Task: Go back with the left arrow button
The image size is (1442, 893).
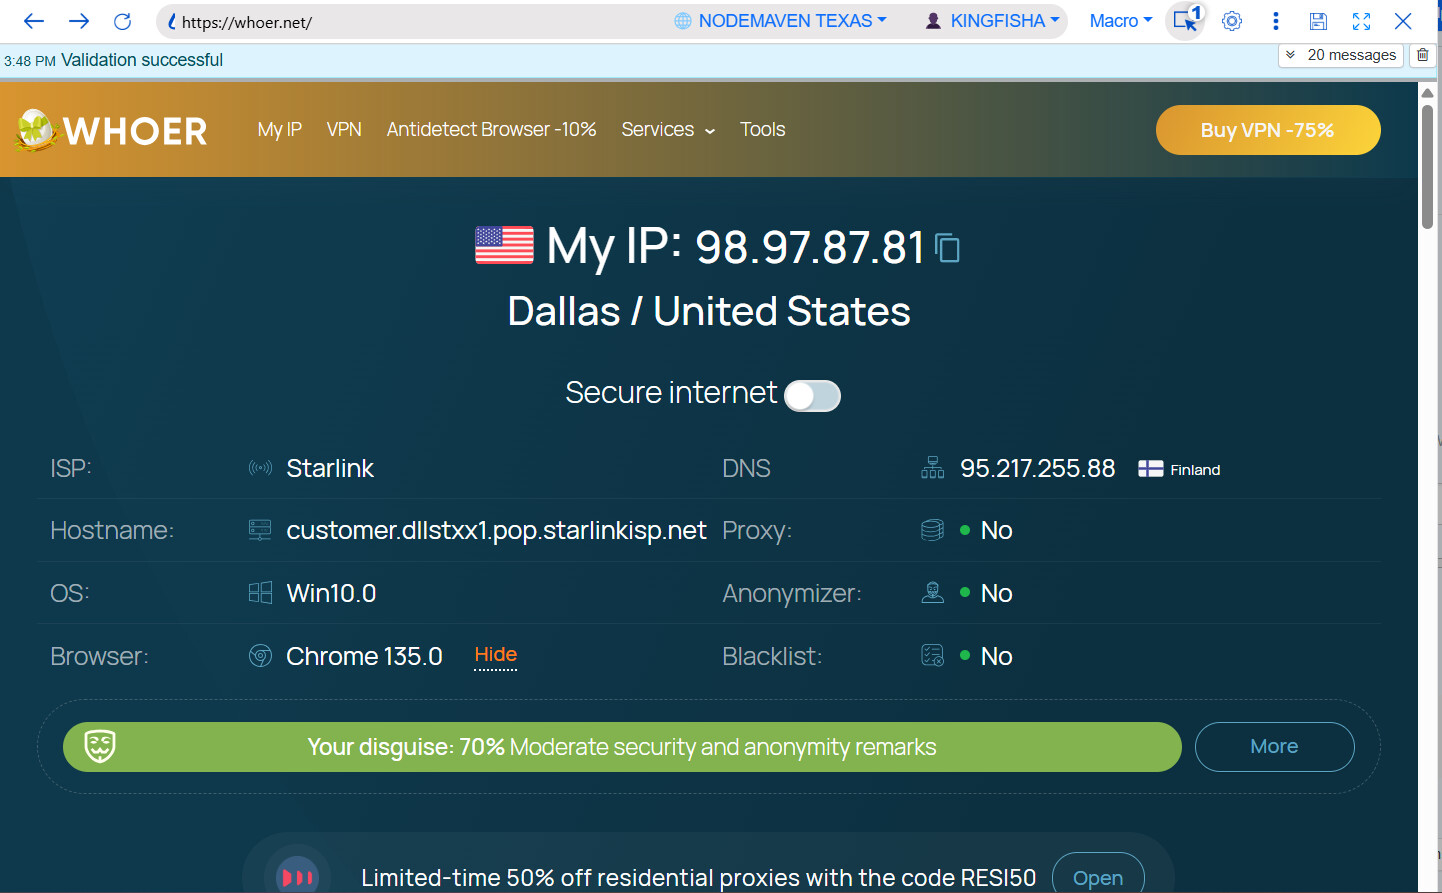Action: coord(34,21)
